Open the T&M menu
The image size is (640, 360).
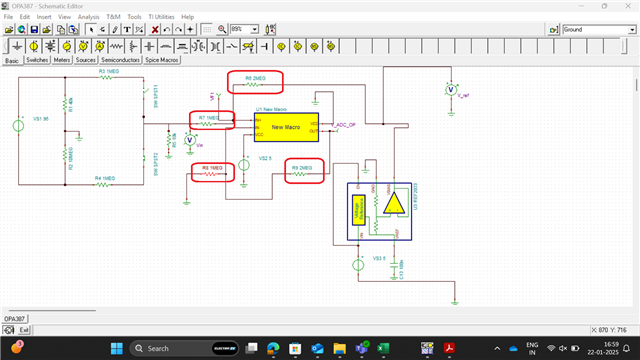pyautogui.click(x=113, y=17)
